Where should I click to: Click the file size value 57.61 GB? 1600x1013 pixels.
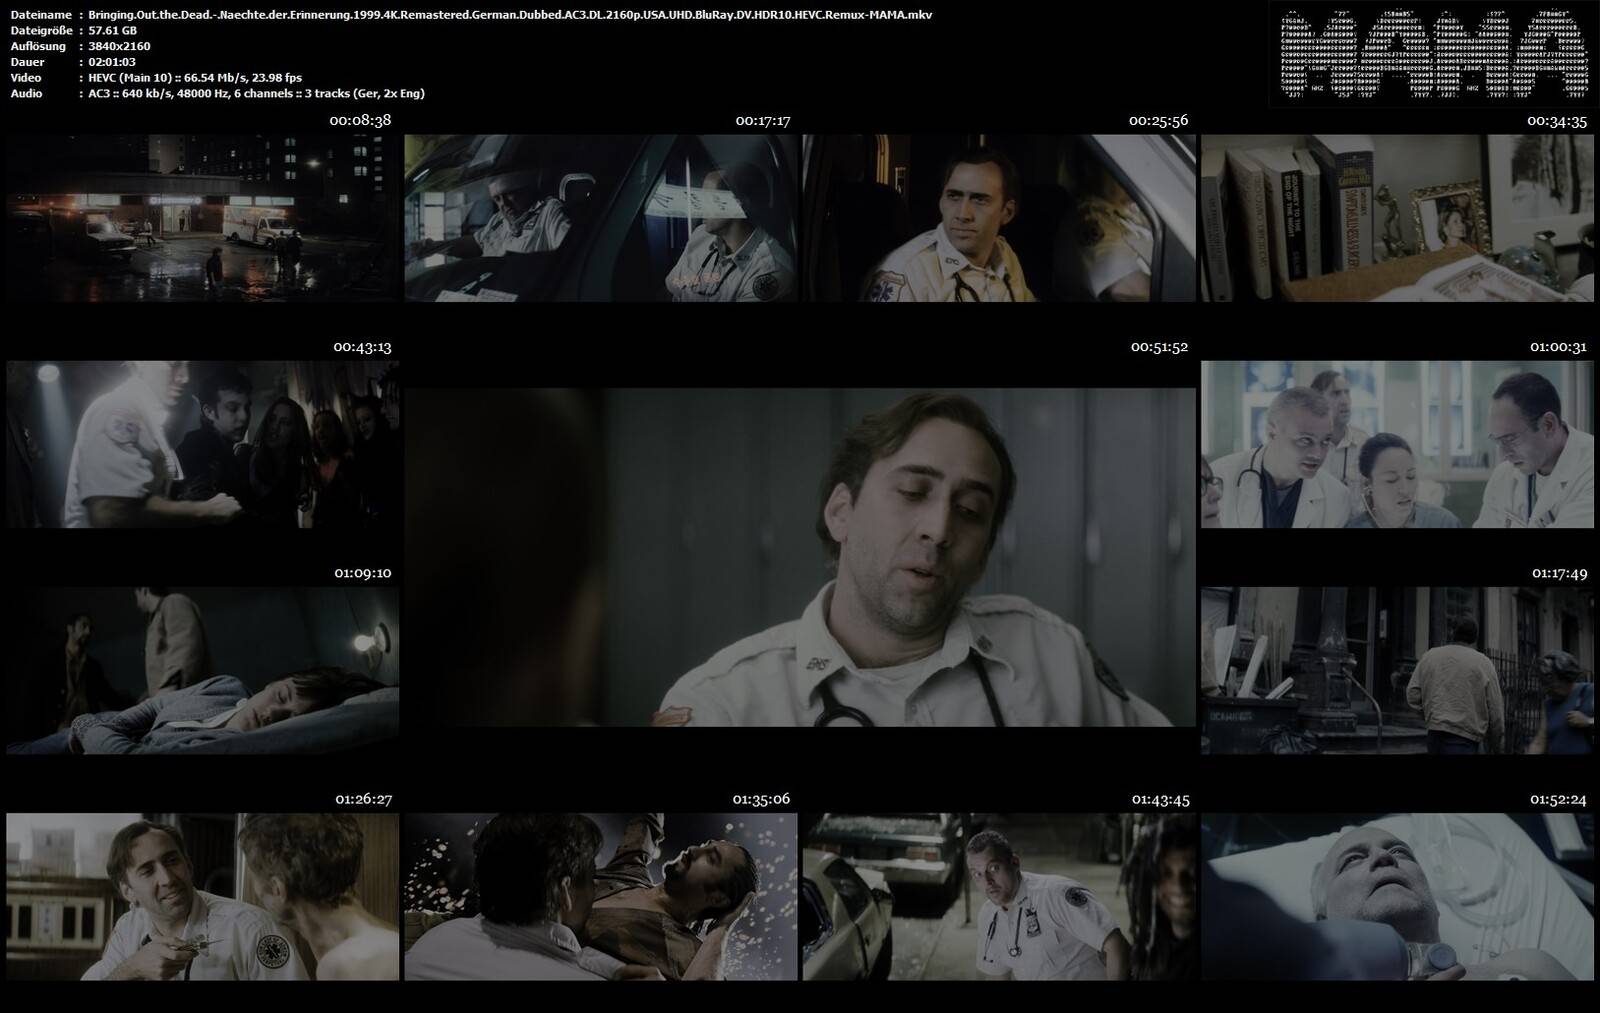pyautogui.click(x=112, y=31)
